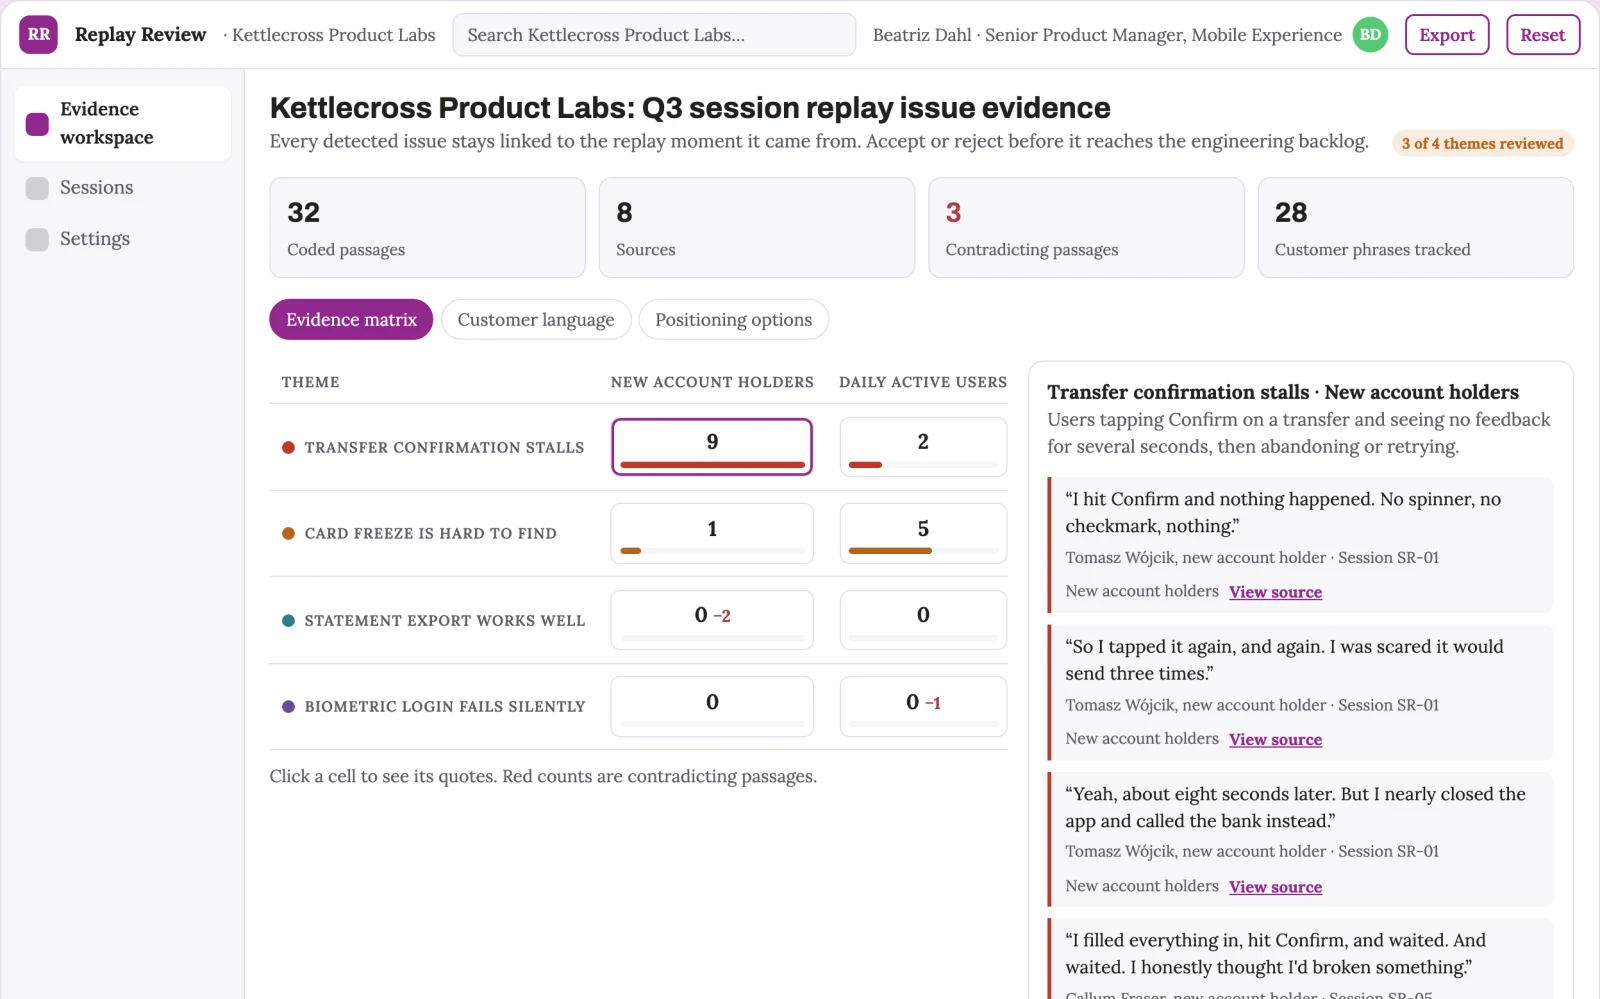Open View source for the "I hit Confirm" quote

[1275, 592]
